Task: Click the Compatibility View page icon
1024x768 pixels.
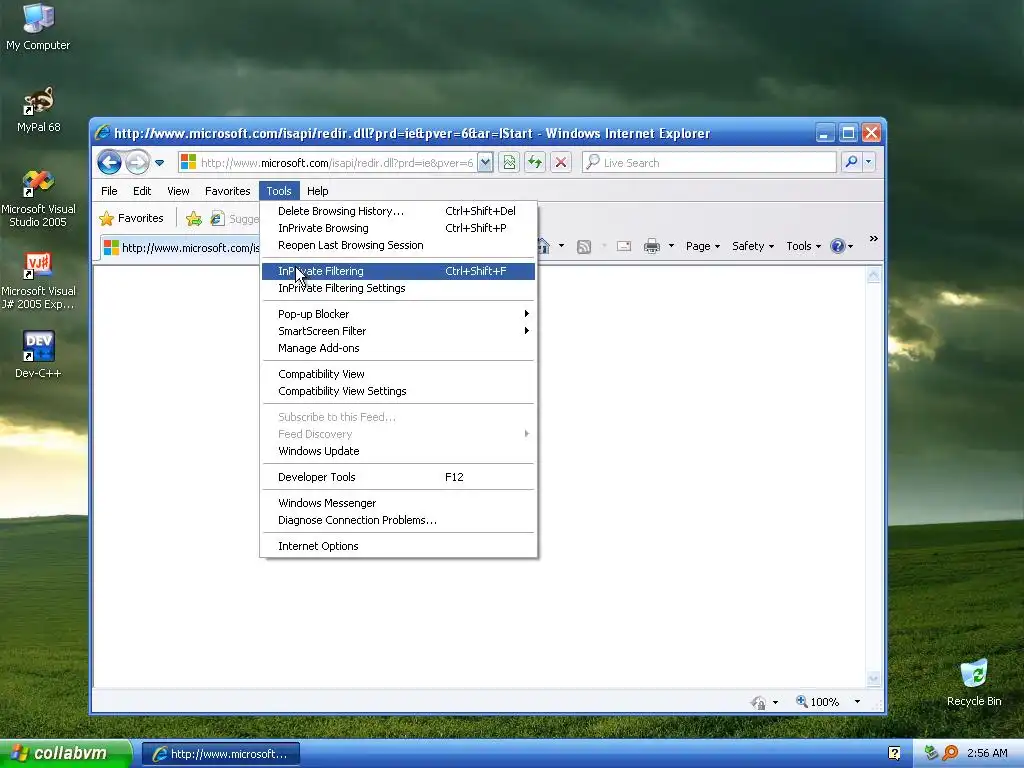Action: pyautogui.click(x=509, y=162)
